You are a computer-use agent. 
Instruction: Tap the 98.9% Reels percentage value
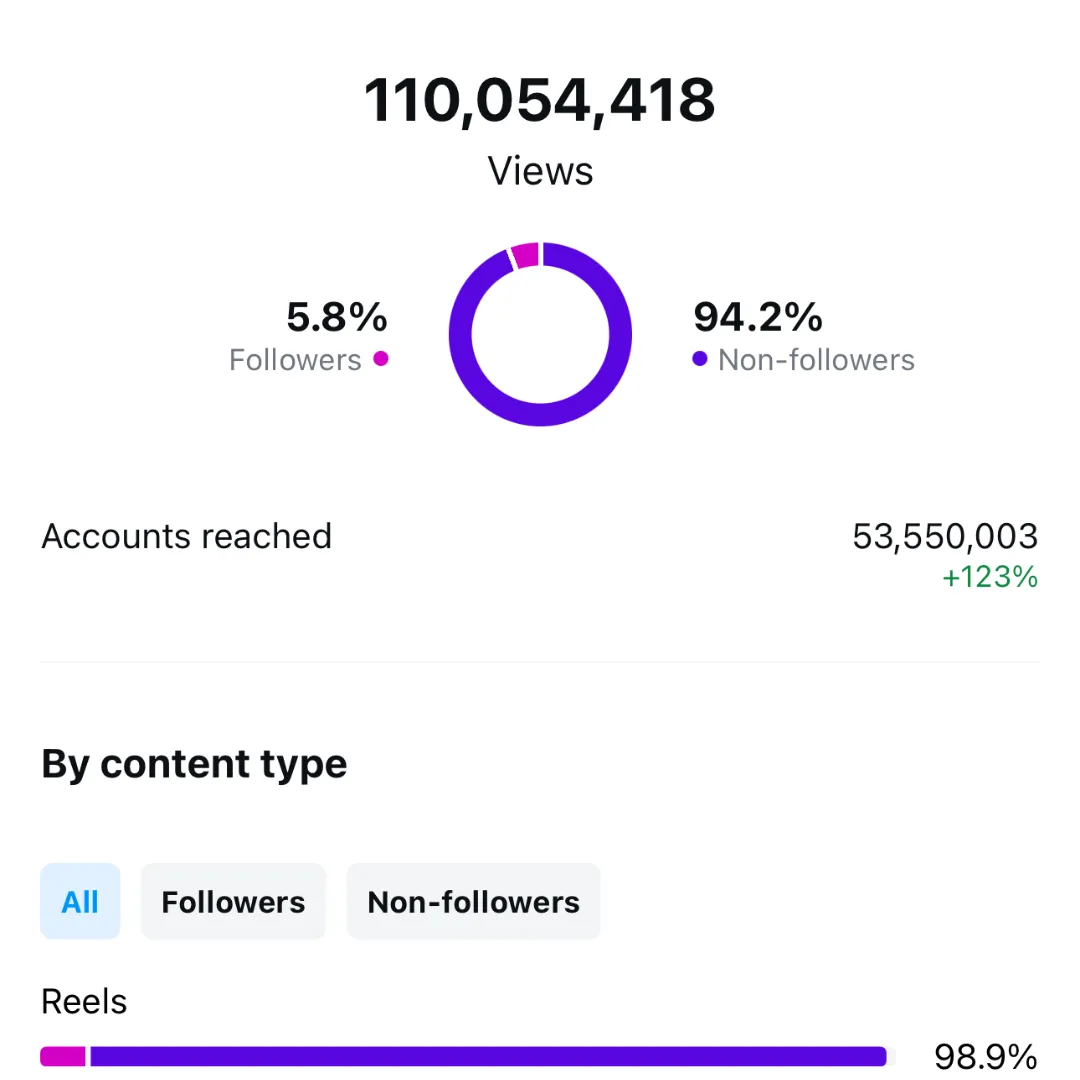pyautogui.click(x=986, y=1057)
